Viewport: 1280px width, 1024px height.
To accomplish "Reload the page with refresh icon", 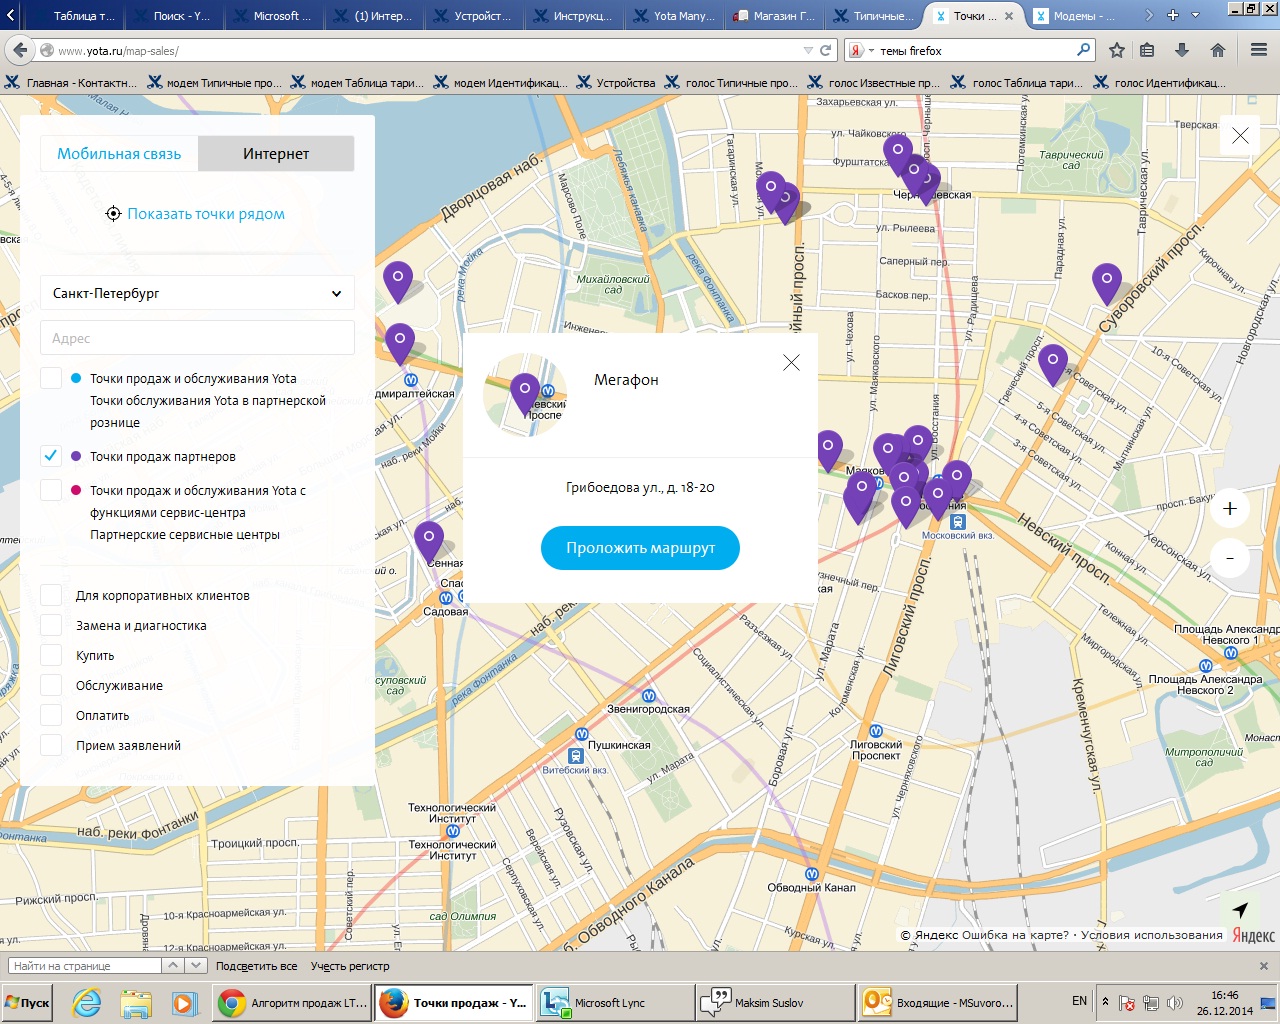I will (x=826, y=50).
